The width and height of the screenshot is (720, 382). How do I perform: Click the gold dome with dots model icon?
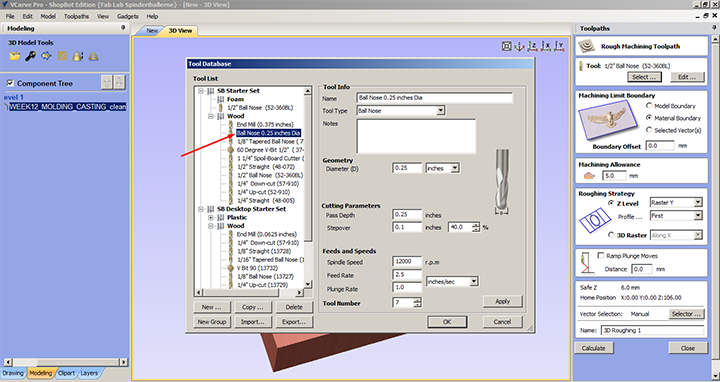(78, 56)
